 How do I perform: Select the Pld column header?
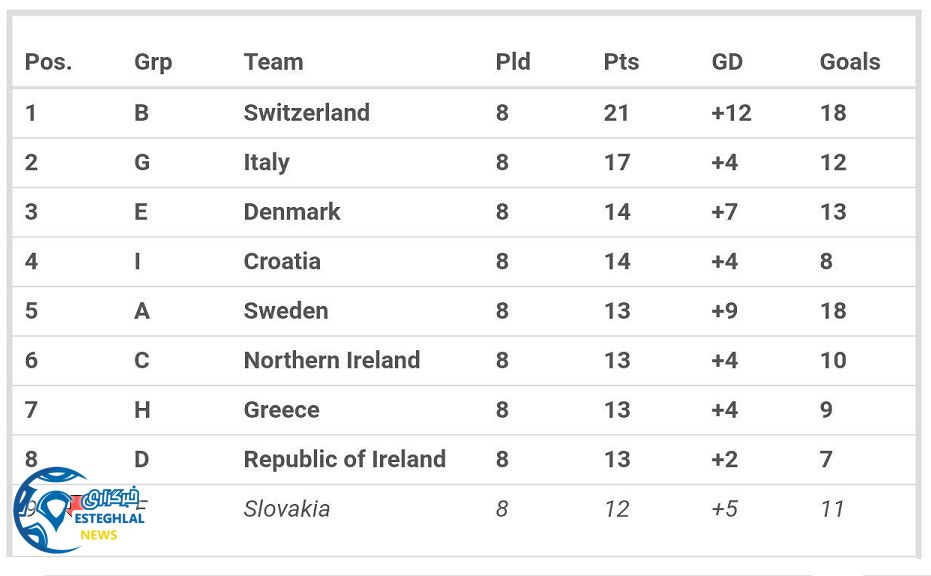pyautogui.click(x=515, y=62)
